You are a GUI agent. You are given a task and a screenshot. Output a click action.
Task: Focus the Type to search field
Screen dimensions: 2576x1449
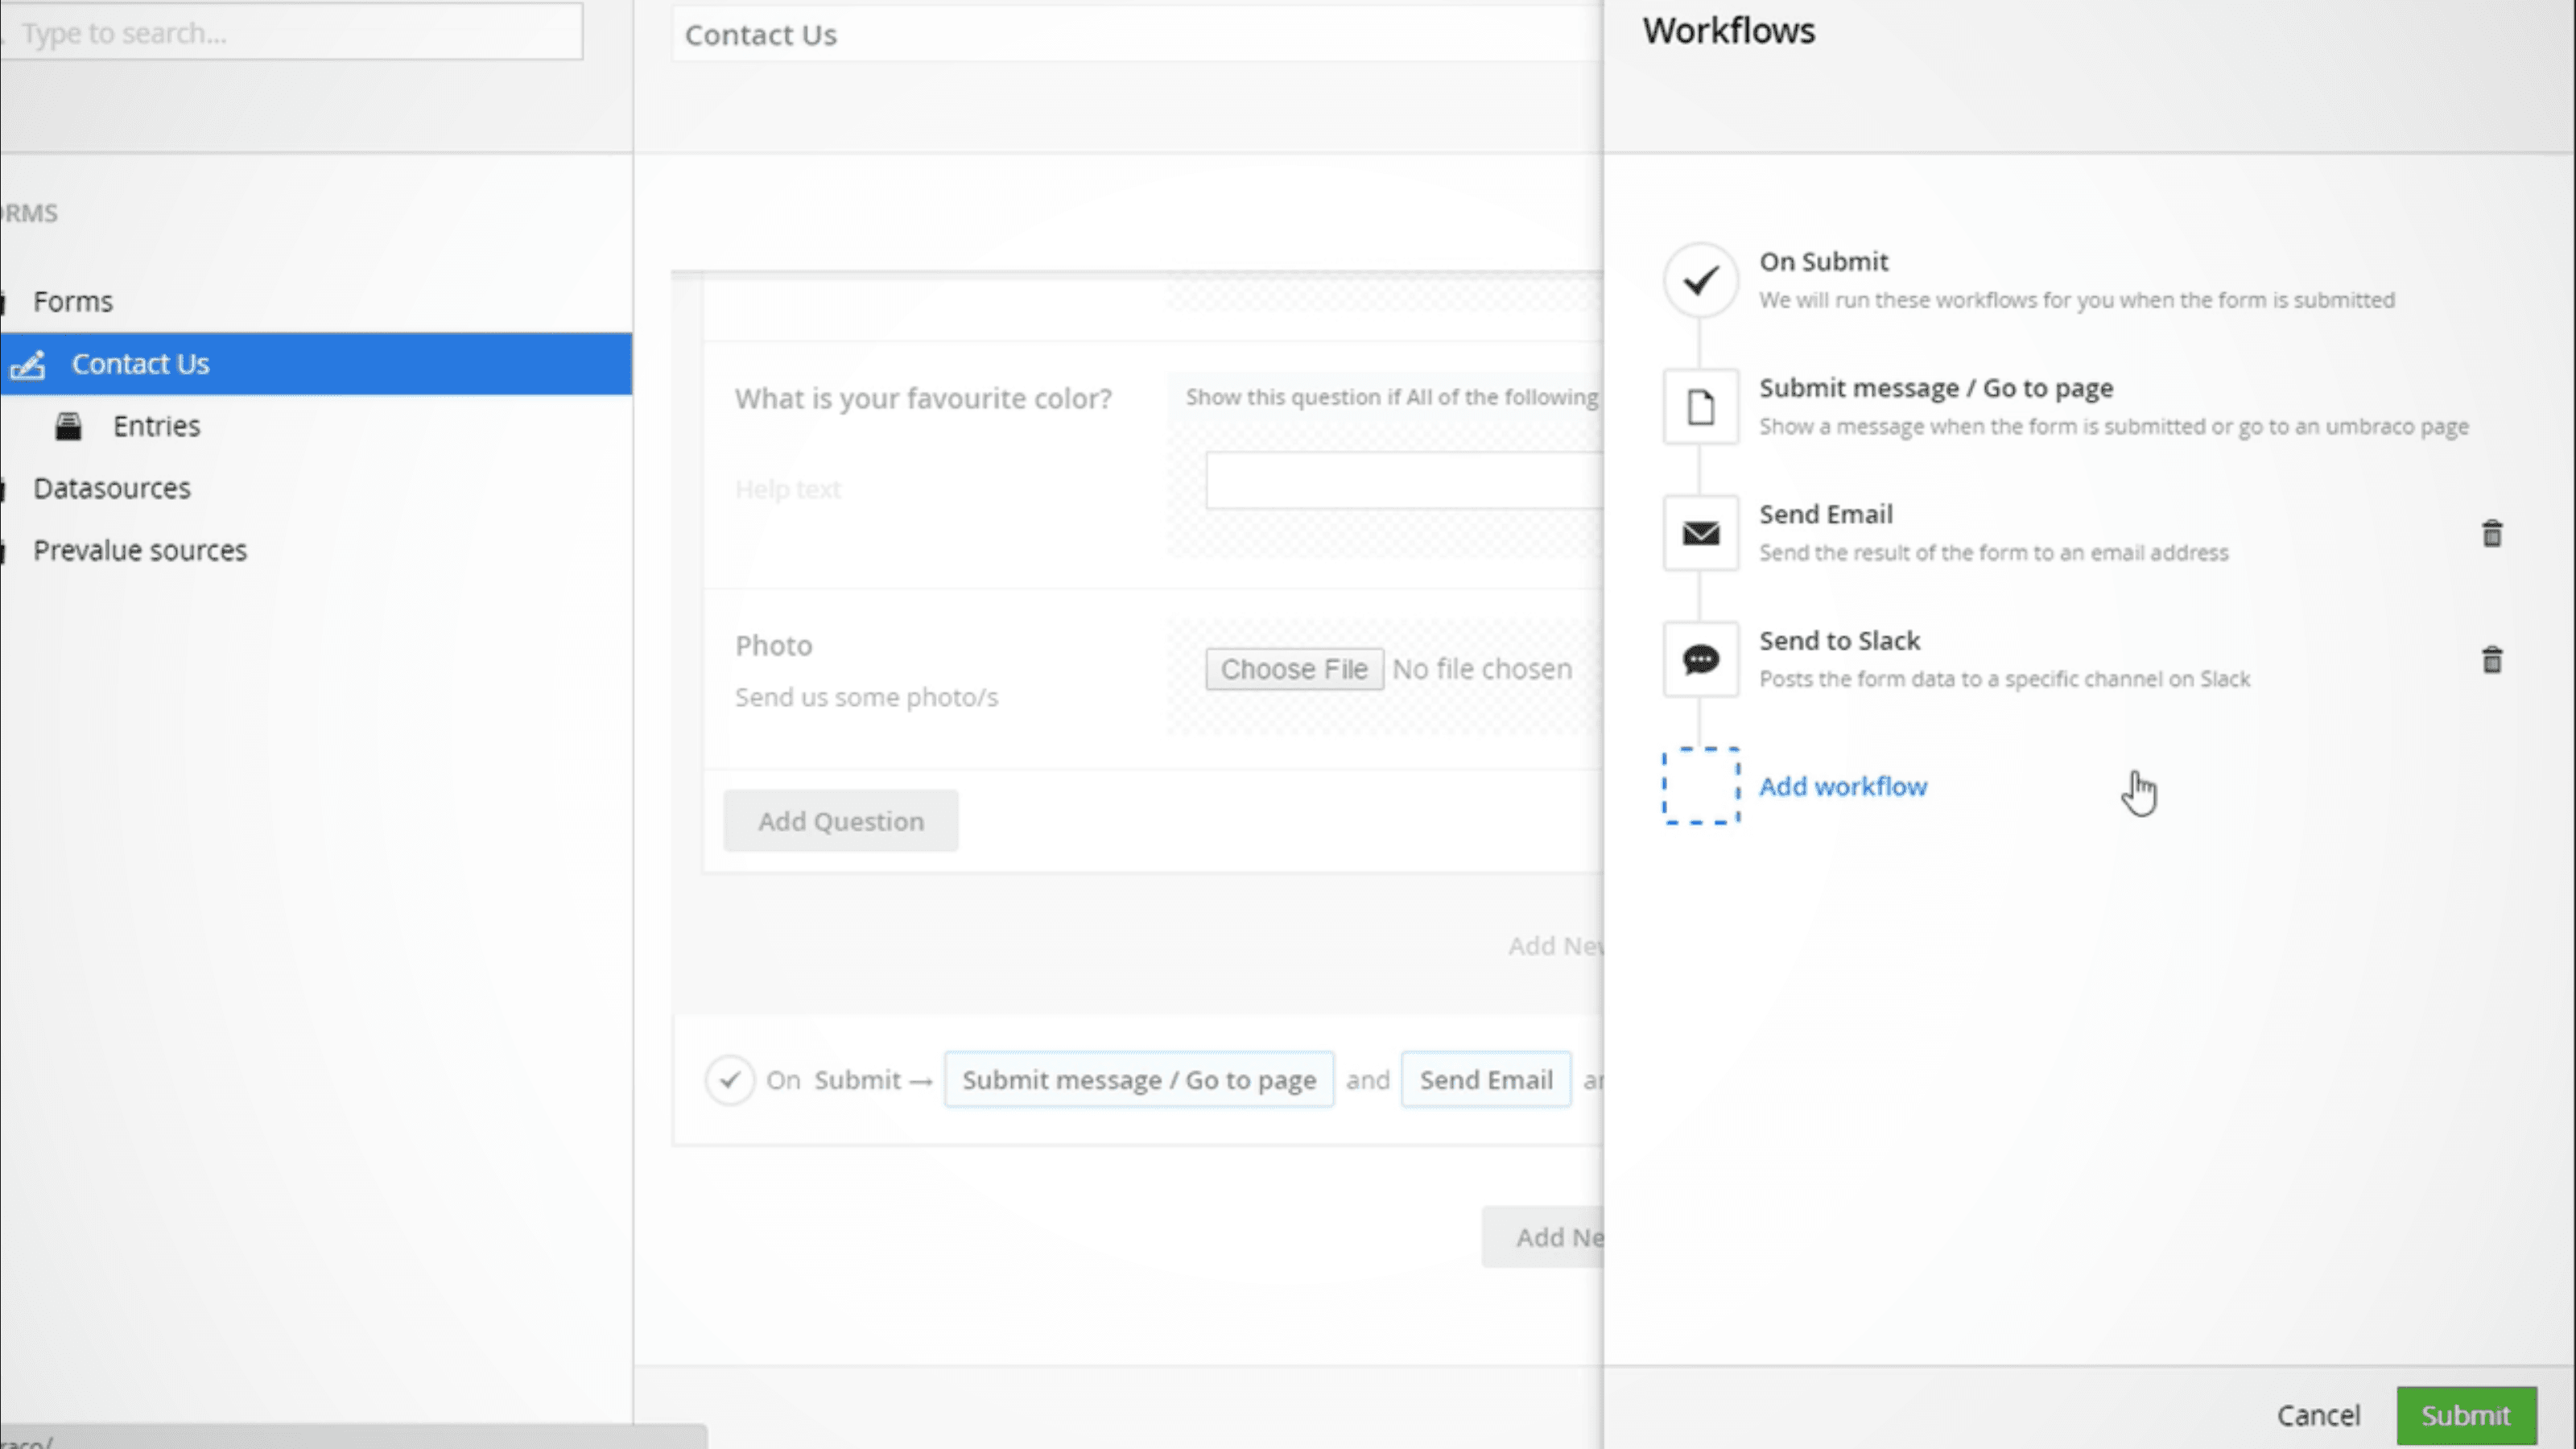[x=291, y=33]
